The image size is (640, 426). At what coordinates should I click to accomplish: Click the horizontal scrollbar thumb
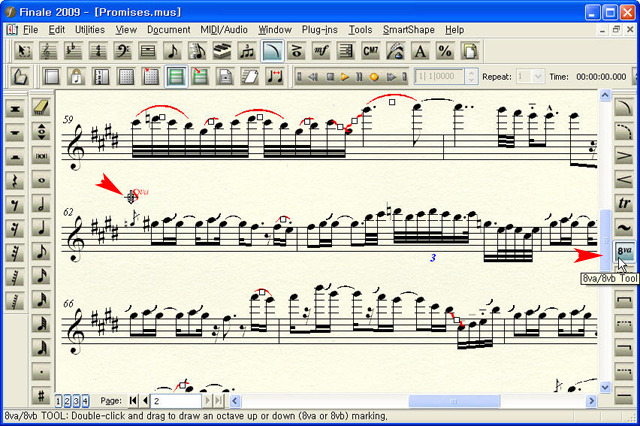[454, 401]
